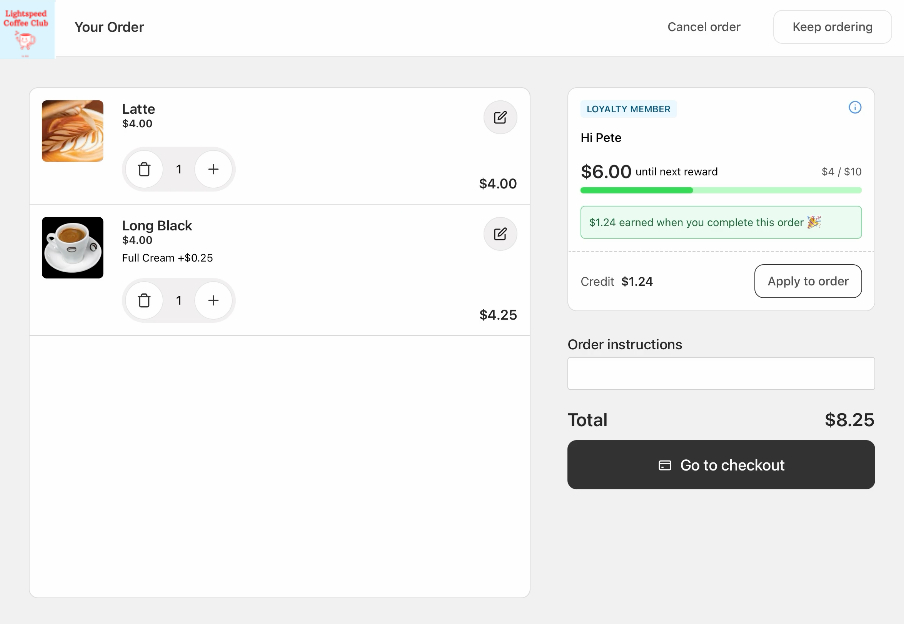Go to checkout
The image size is (904, 624).
point(721,465)
